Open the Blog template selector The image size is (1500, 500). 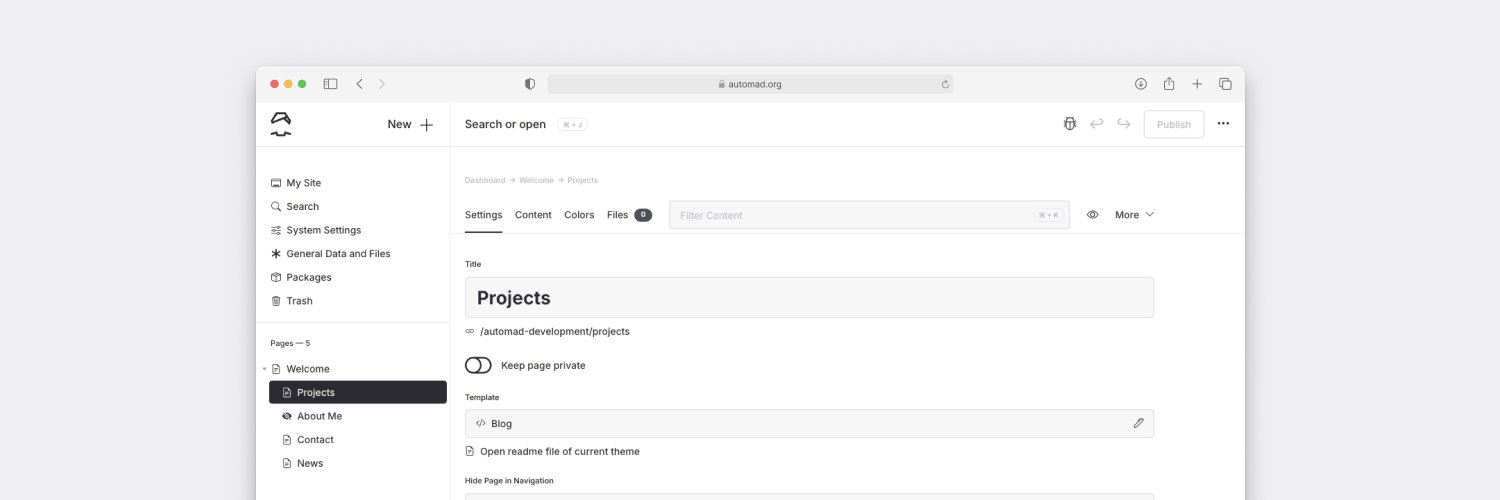(x=809, y=423)
